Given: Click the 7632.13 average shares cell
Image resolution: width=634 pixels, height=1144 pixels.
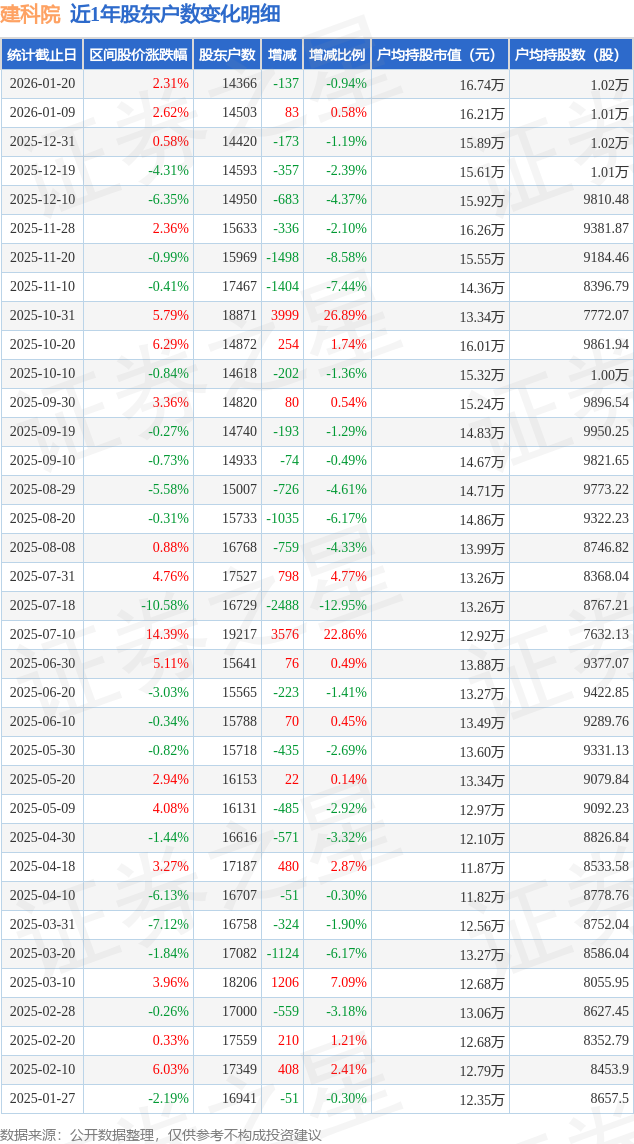Looking at the screenshot, I should click(x=606, y=635).
